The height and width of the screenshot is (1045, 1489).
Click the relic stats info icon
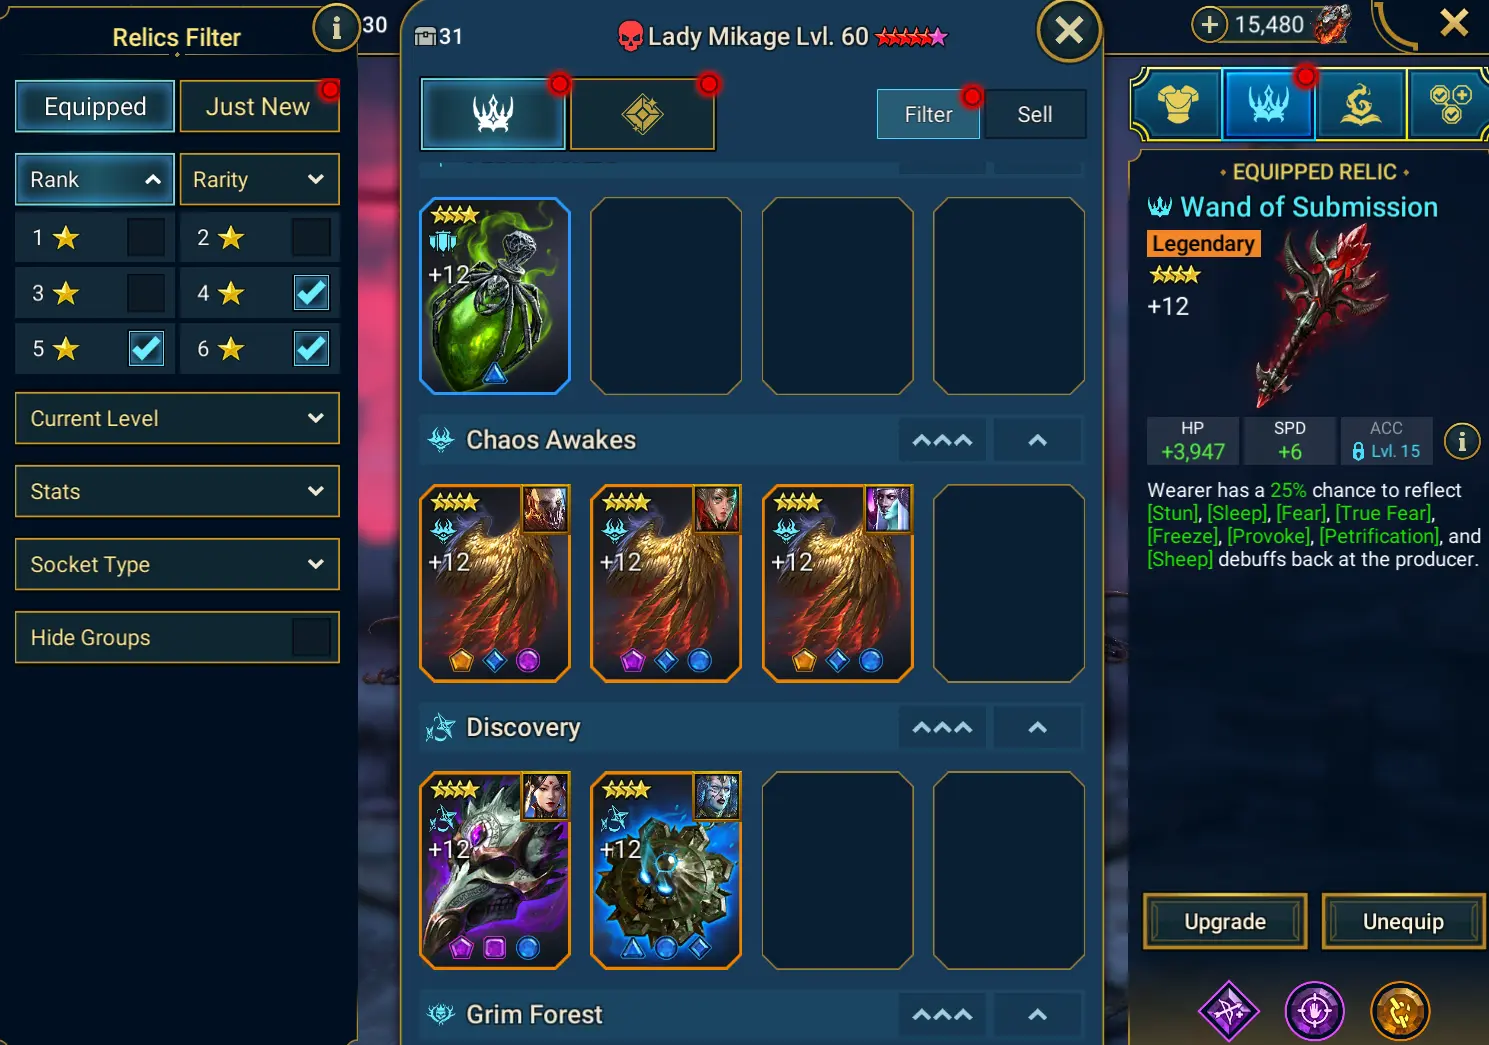tap(1462, 441)
